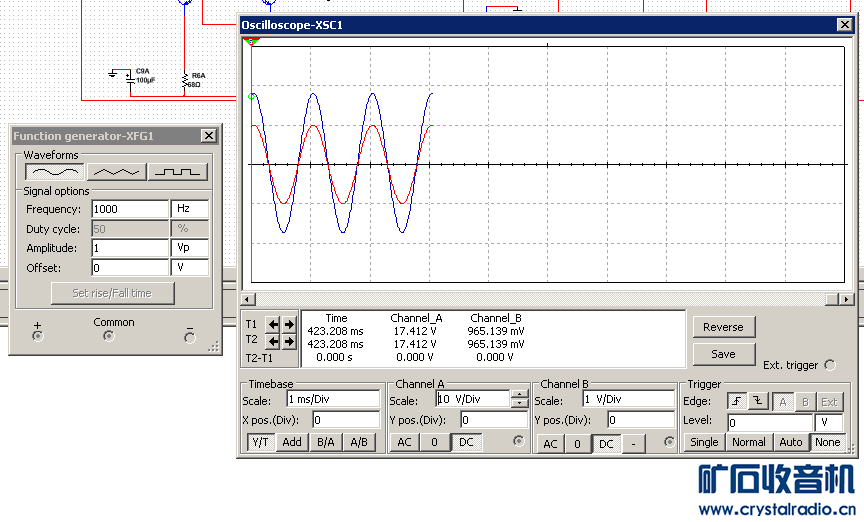The height and width of the screenshot is (522, 864).
Task: Select the sine waveform button
Action: (x=53, y=172)
